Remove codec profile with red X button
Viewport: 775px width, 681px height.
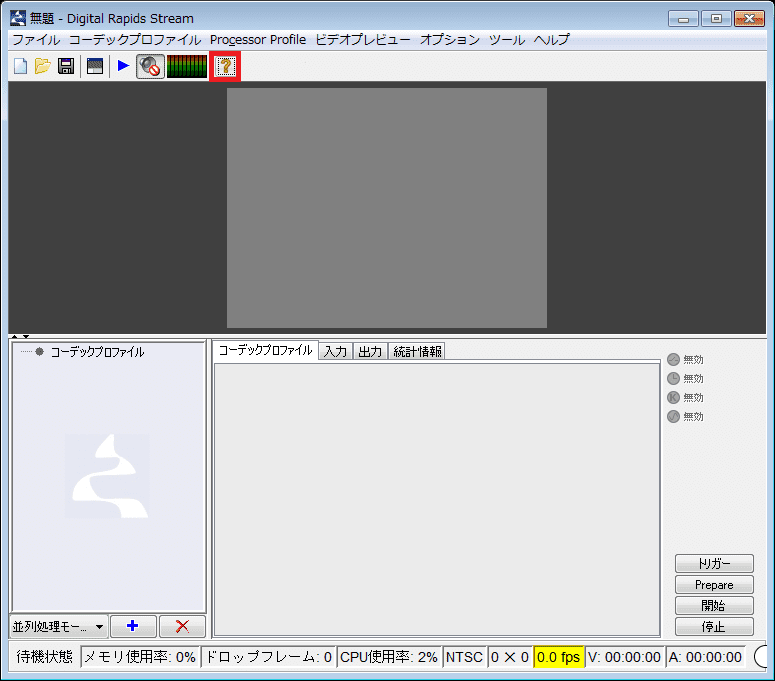(x=182, y=626)
